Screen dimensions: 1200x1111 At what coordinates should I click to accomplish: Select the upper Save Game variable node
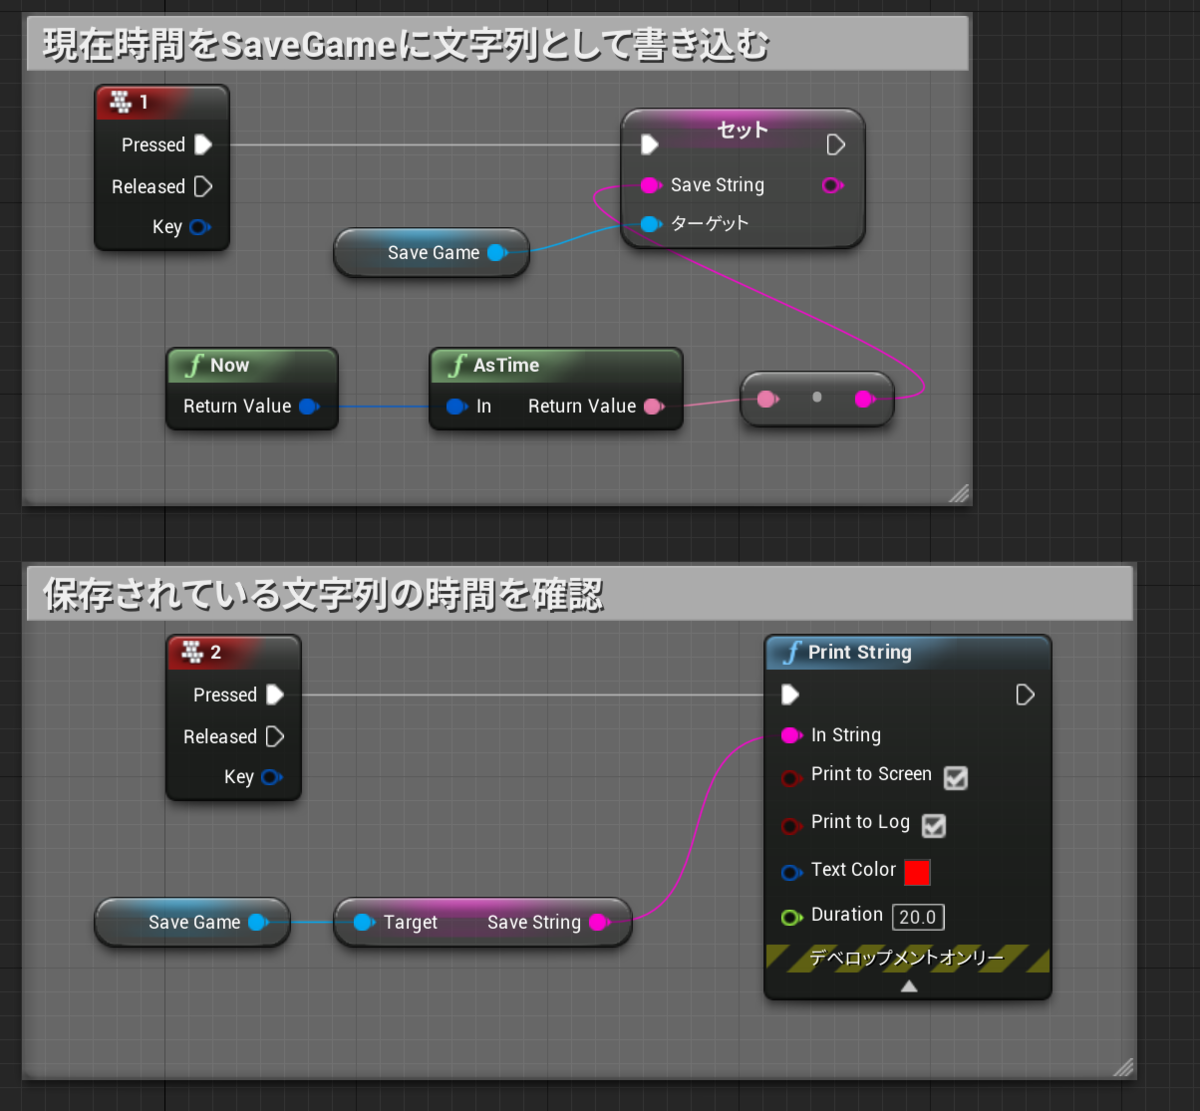[433, 253]
